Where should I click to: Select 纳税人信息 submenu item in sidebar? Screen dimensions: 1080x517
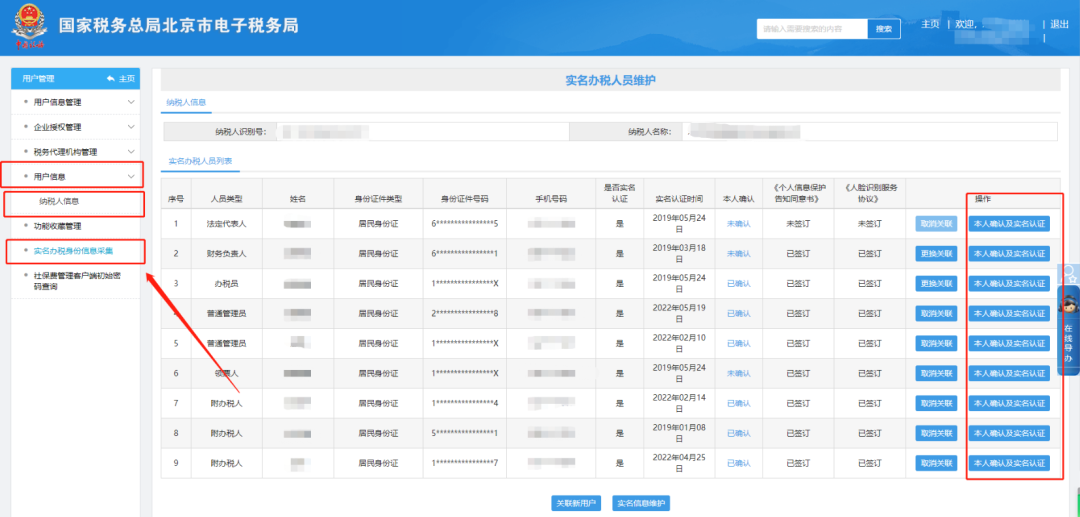(59, 202)
